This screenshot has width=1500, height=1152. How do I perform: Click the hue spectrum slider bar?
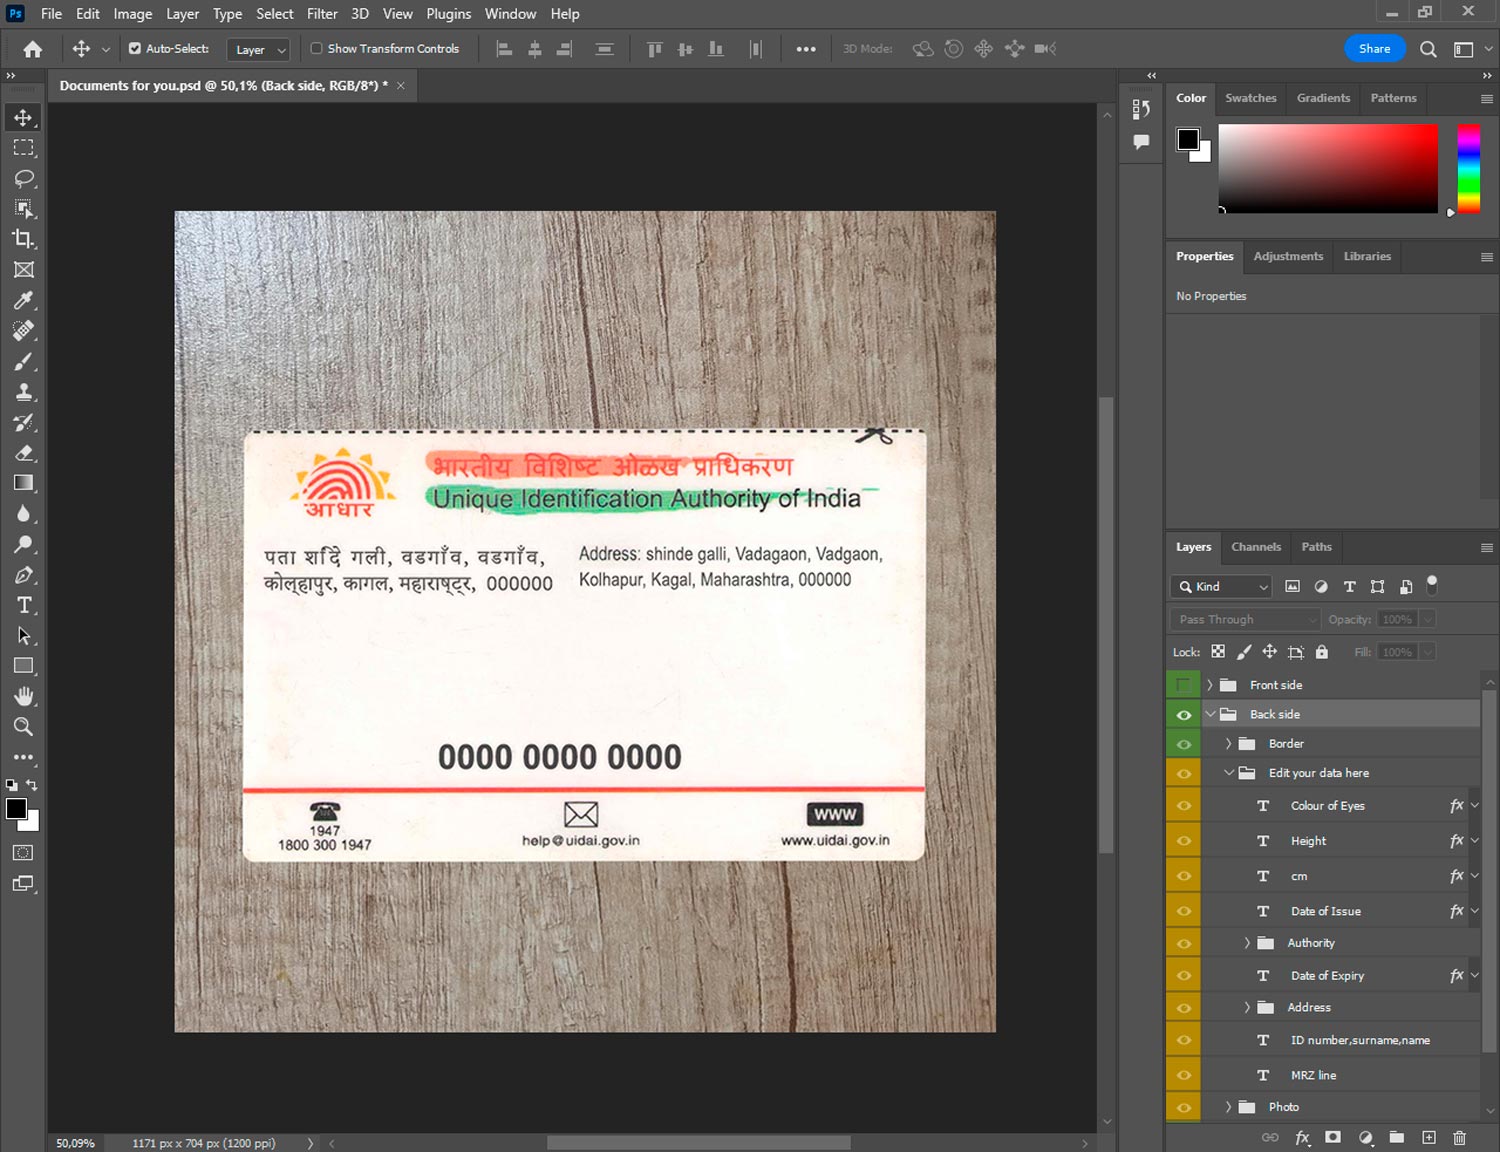1467,168
